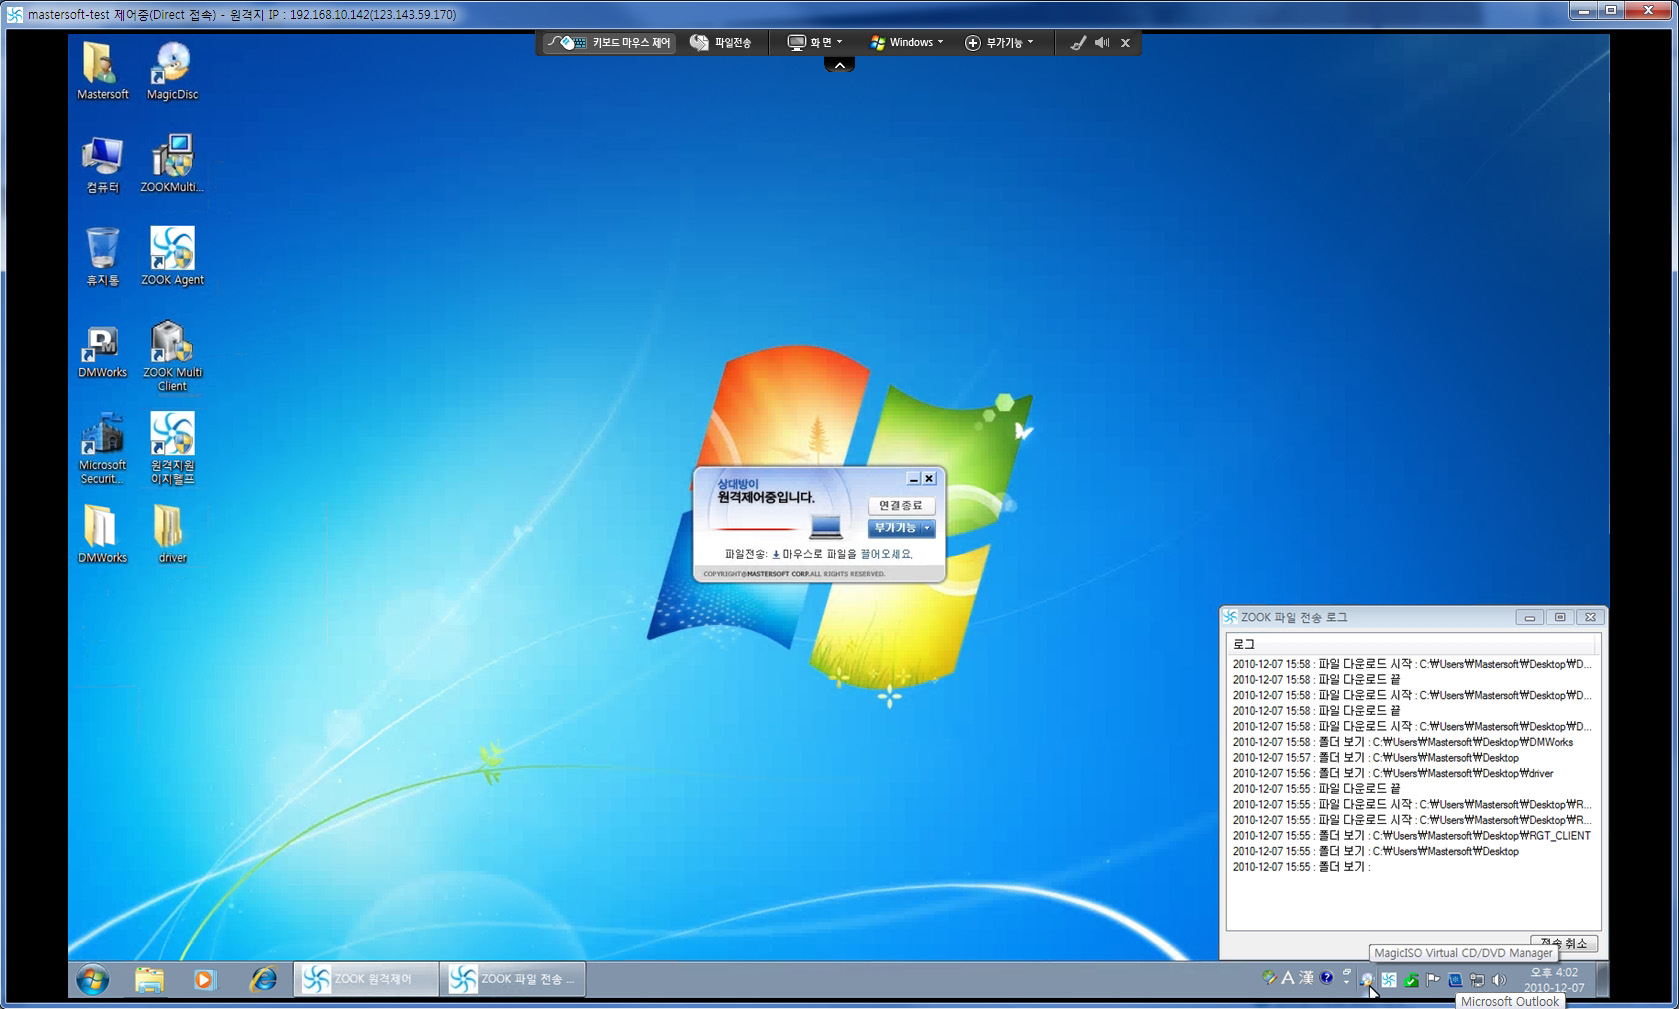Toggle remote sound speaker icon in toolbar

[1102, 43]
